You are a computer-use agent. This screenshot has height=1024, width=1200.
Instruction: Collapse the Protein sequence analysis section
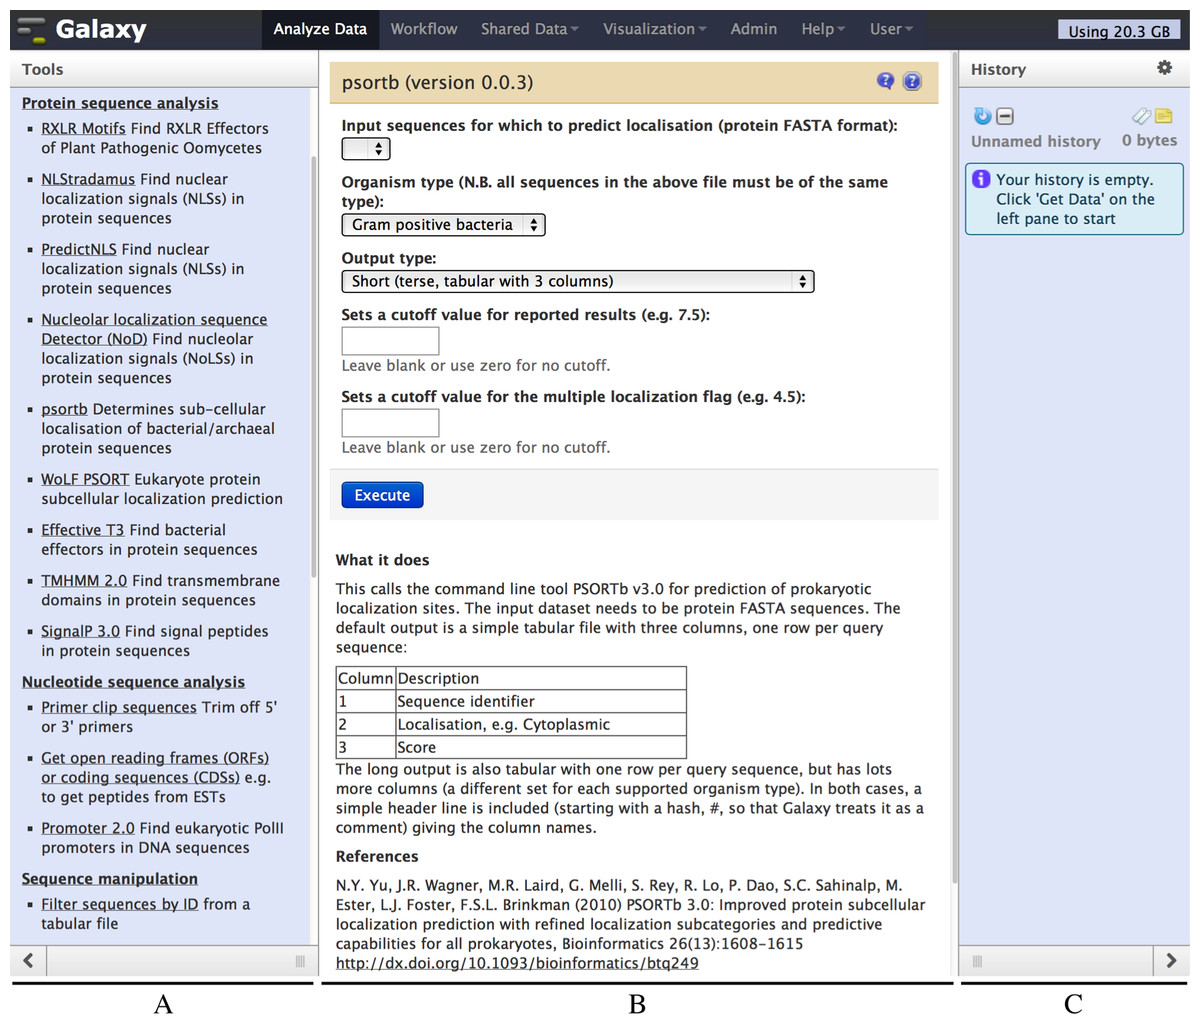[x=120, y=103]
